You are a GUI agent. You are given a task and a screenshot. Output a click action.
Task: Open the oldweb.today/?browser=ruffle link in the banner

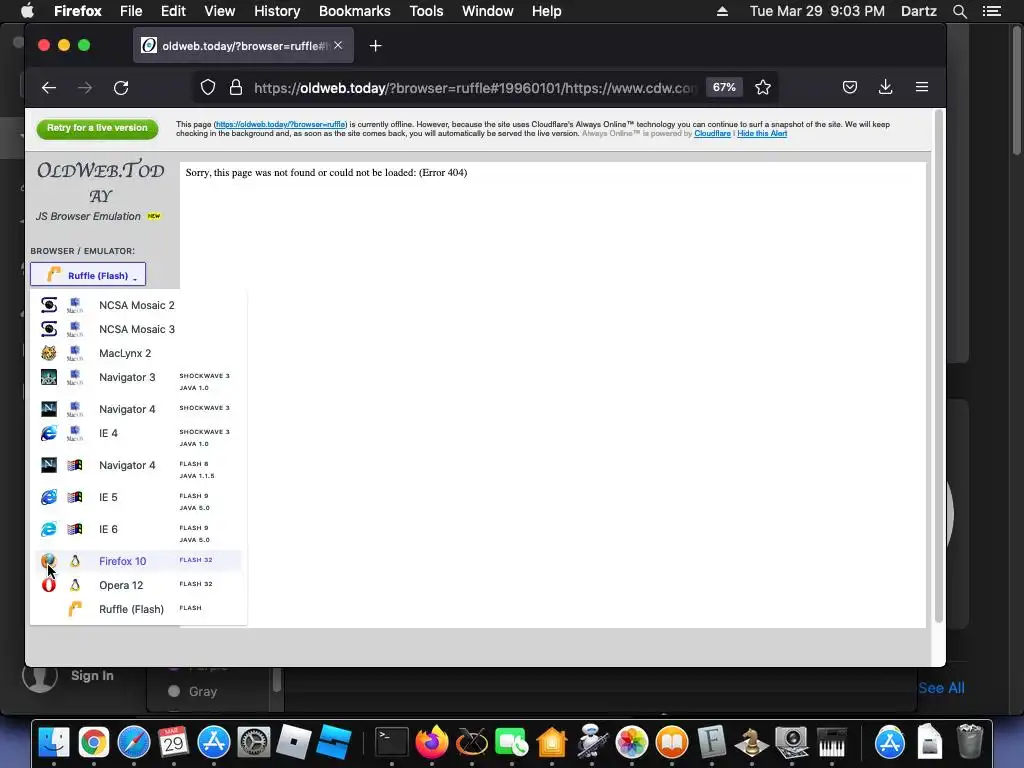pyautogui.click(x=281, y=124)
